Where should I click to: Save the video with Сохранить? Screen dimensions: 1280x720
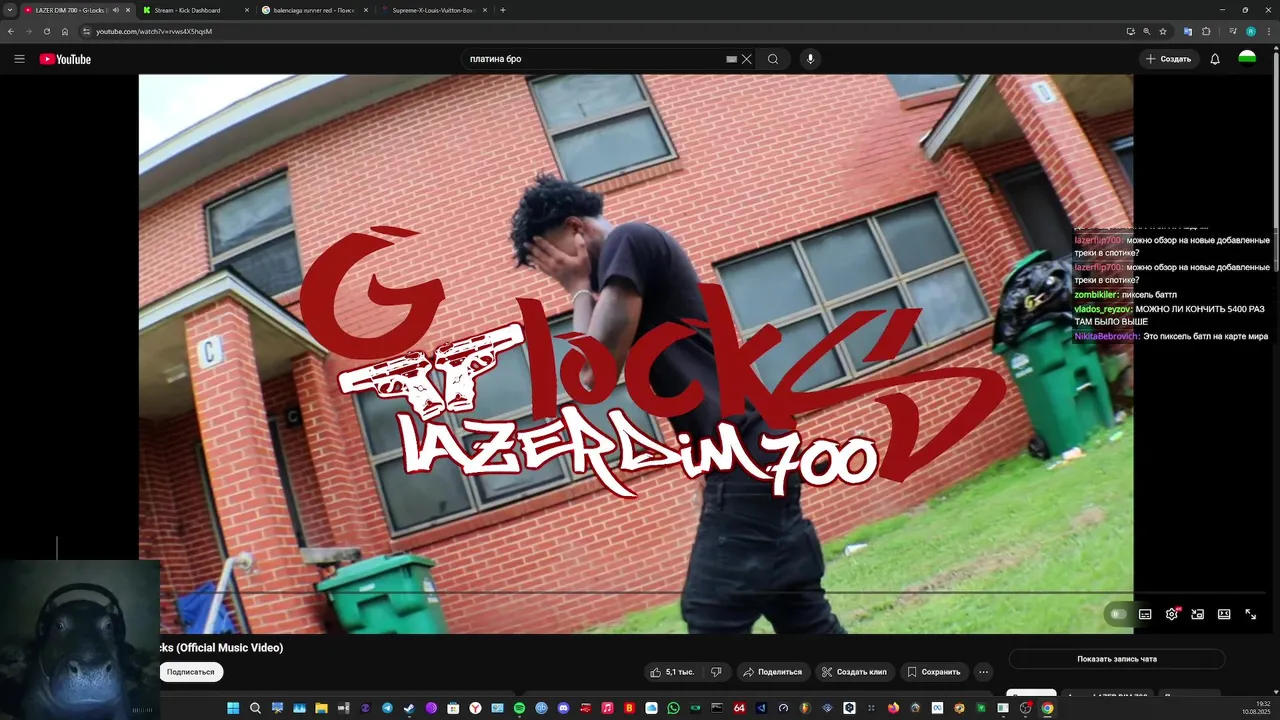934,672
